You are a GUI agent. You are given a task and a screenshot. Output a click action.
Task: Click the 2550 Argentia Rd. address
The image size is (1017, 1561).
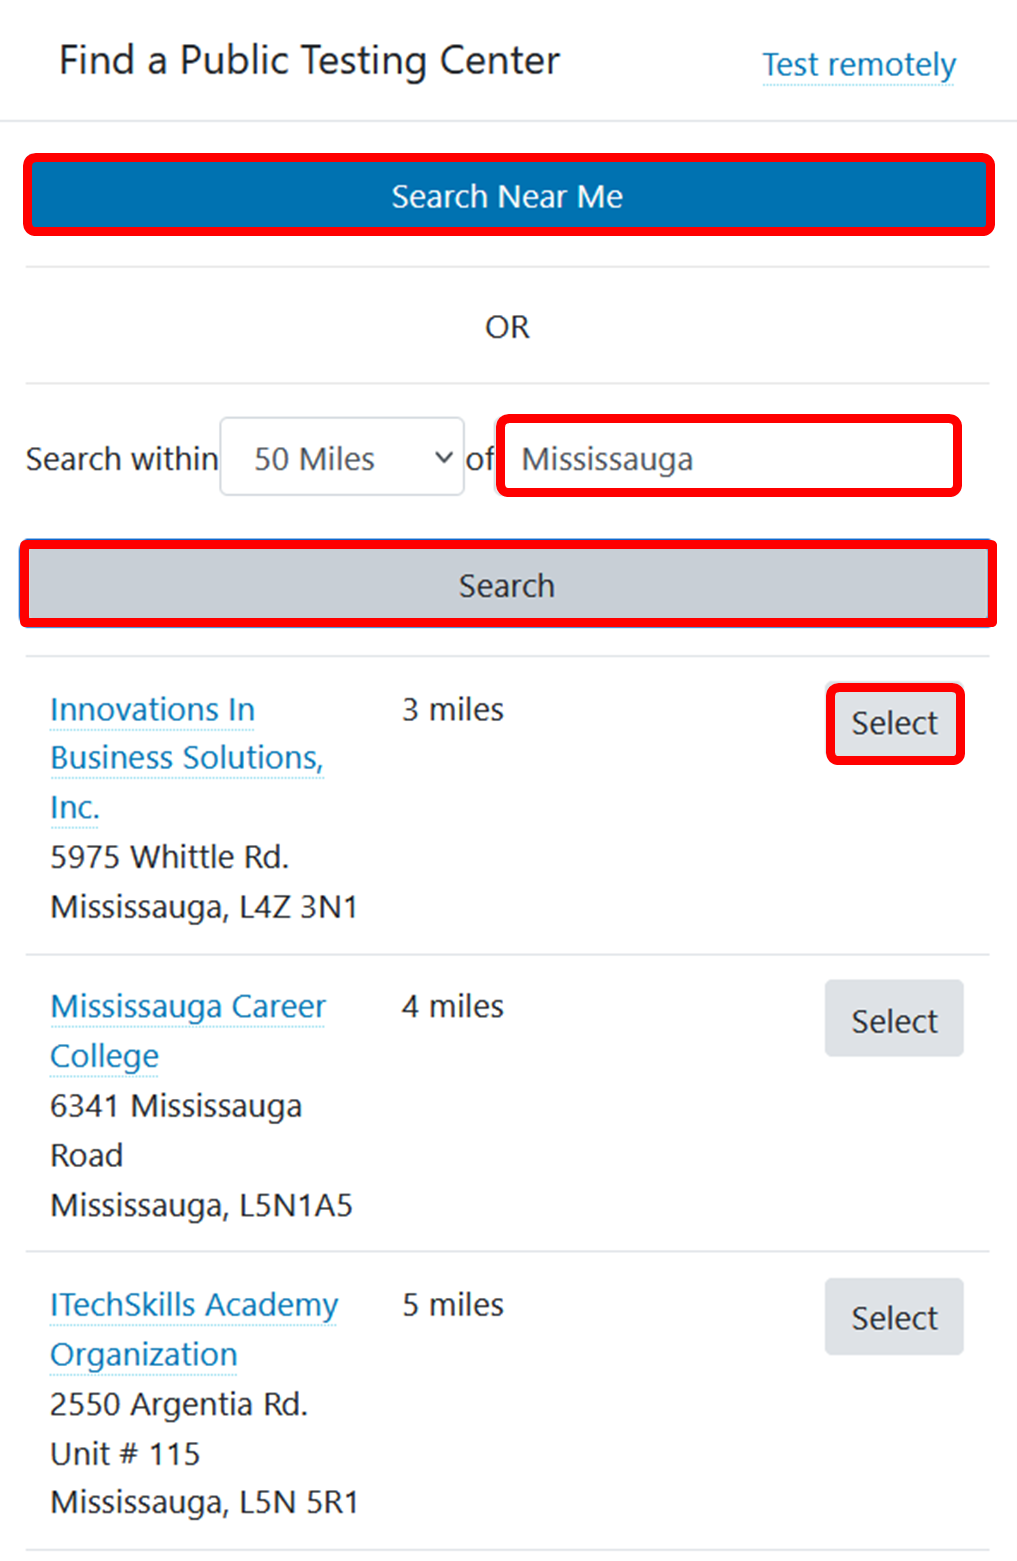(178, 1404)
